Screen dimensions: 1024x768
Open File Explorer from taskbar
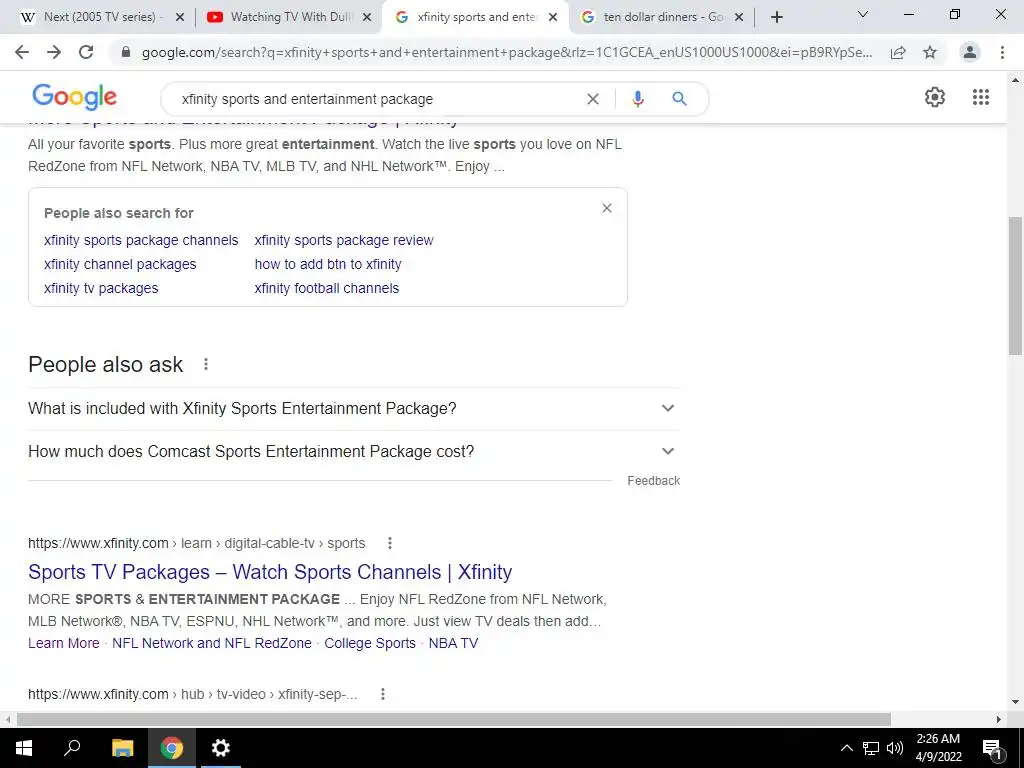pos(122,748)
